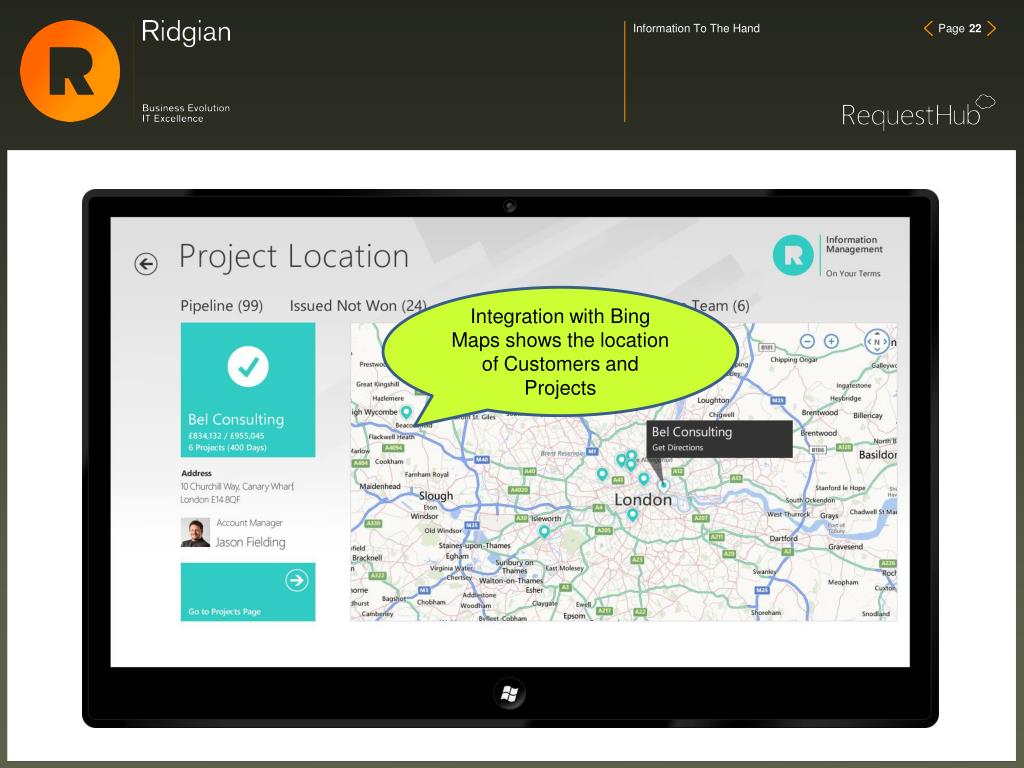Open the Pipeline (99) tab
This screenshot has width=1024, height=768.
(x=221, y=306)
